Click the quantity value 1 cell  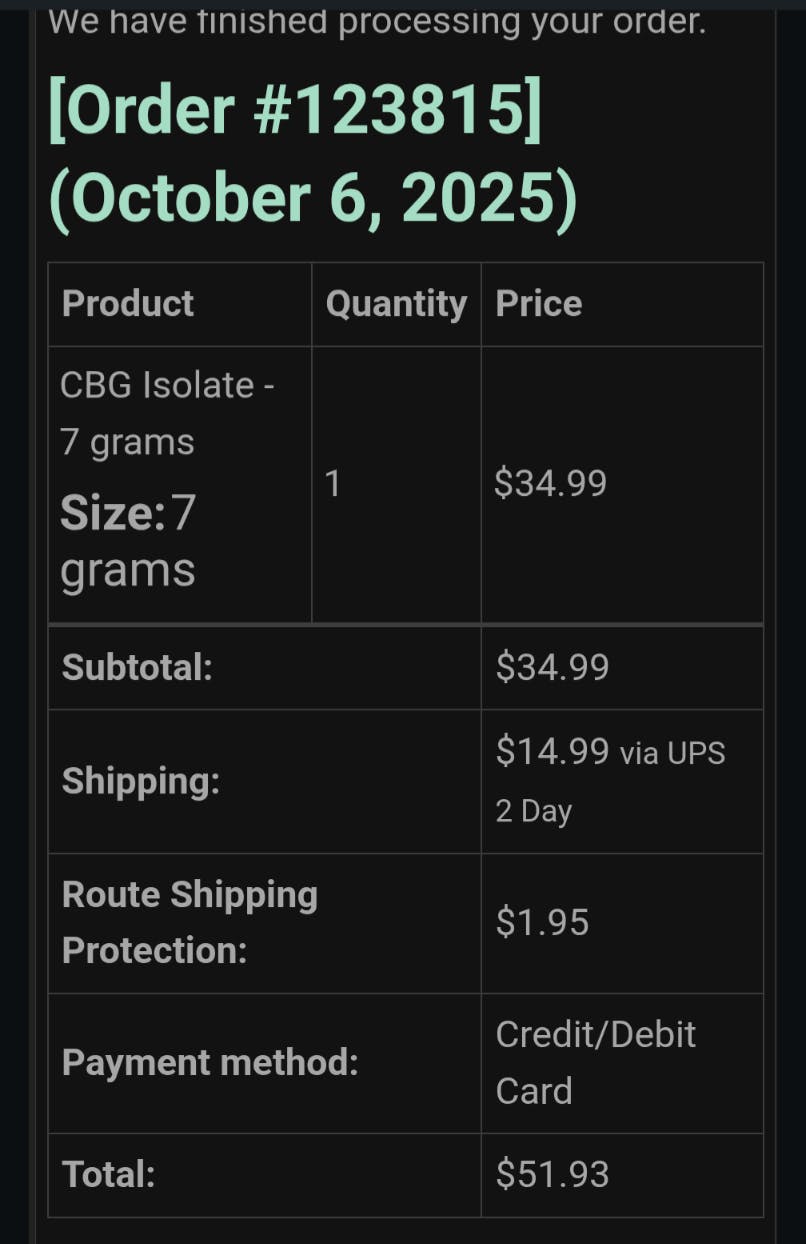click(x=333, y=484)
